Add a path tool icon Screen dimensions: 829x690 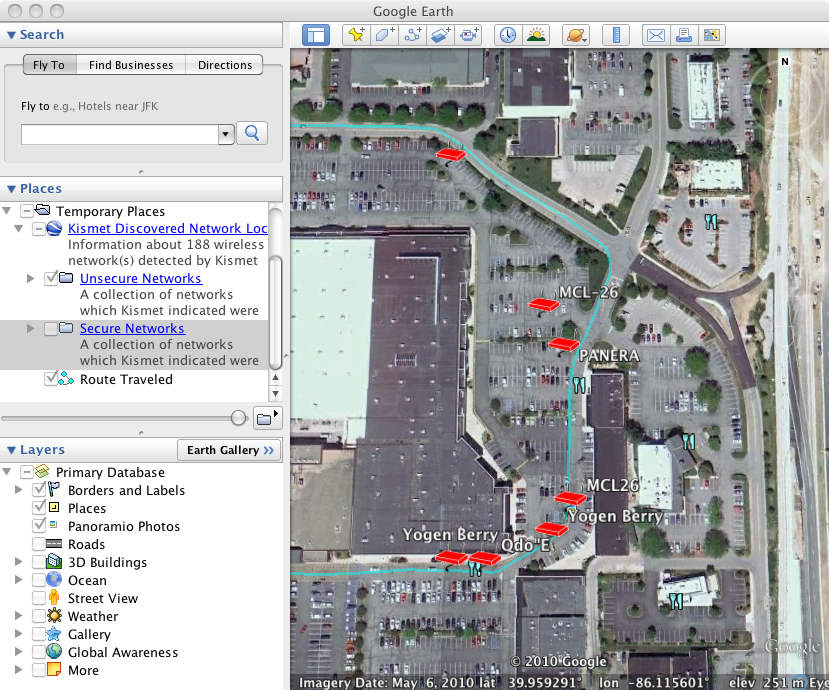[412, 35]
